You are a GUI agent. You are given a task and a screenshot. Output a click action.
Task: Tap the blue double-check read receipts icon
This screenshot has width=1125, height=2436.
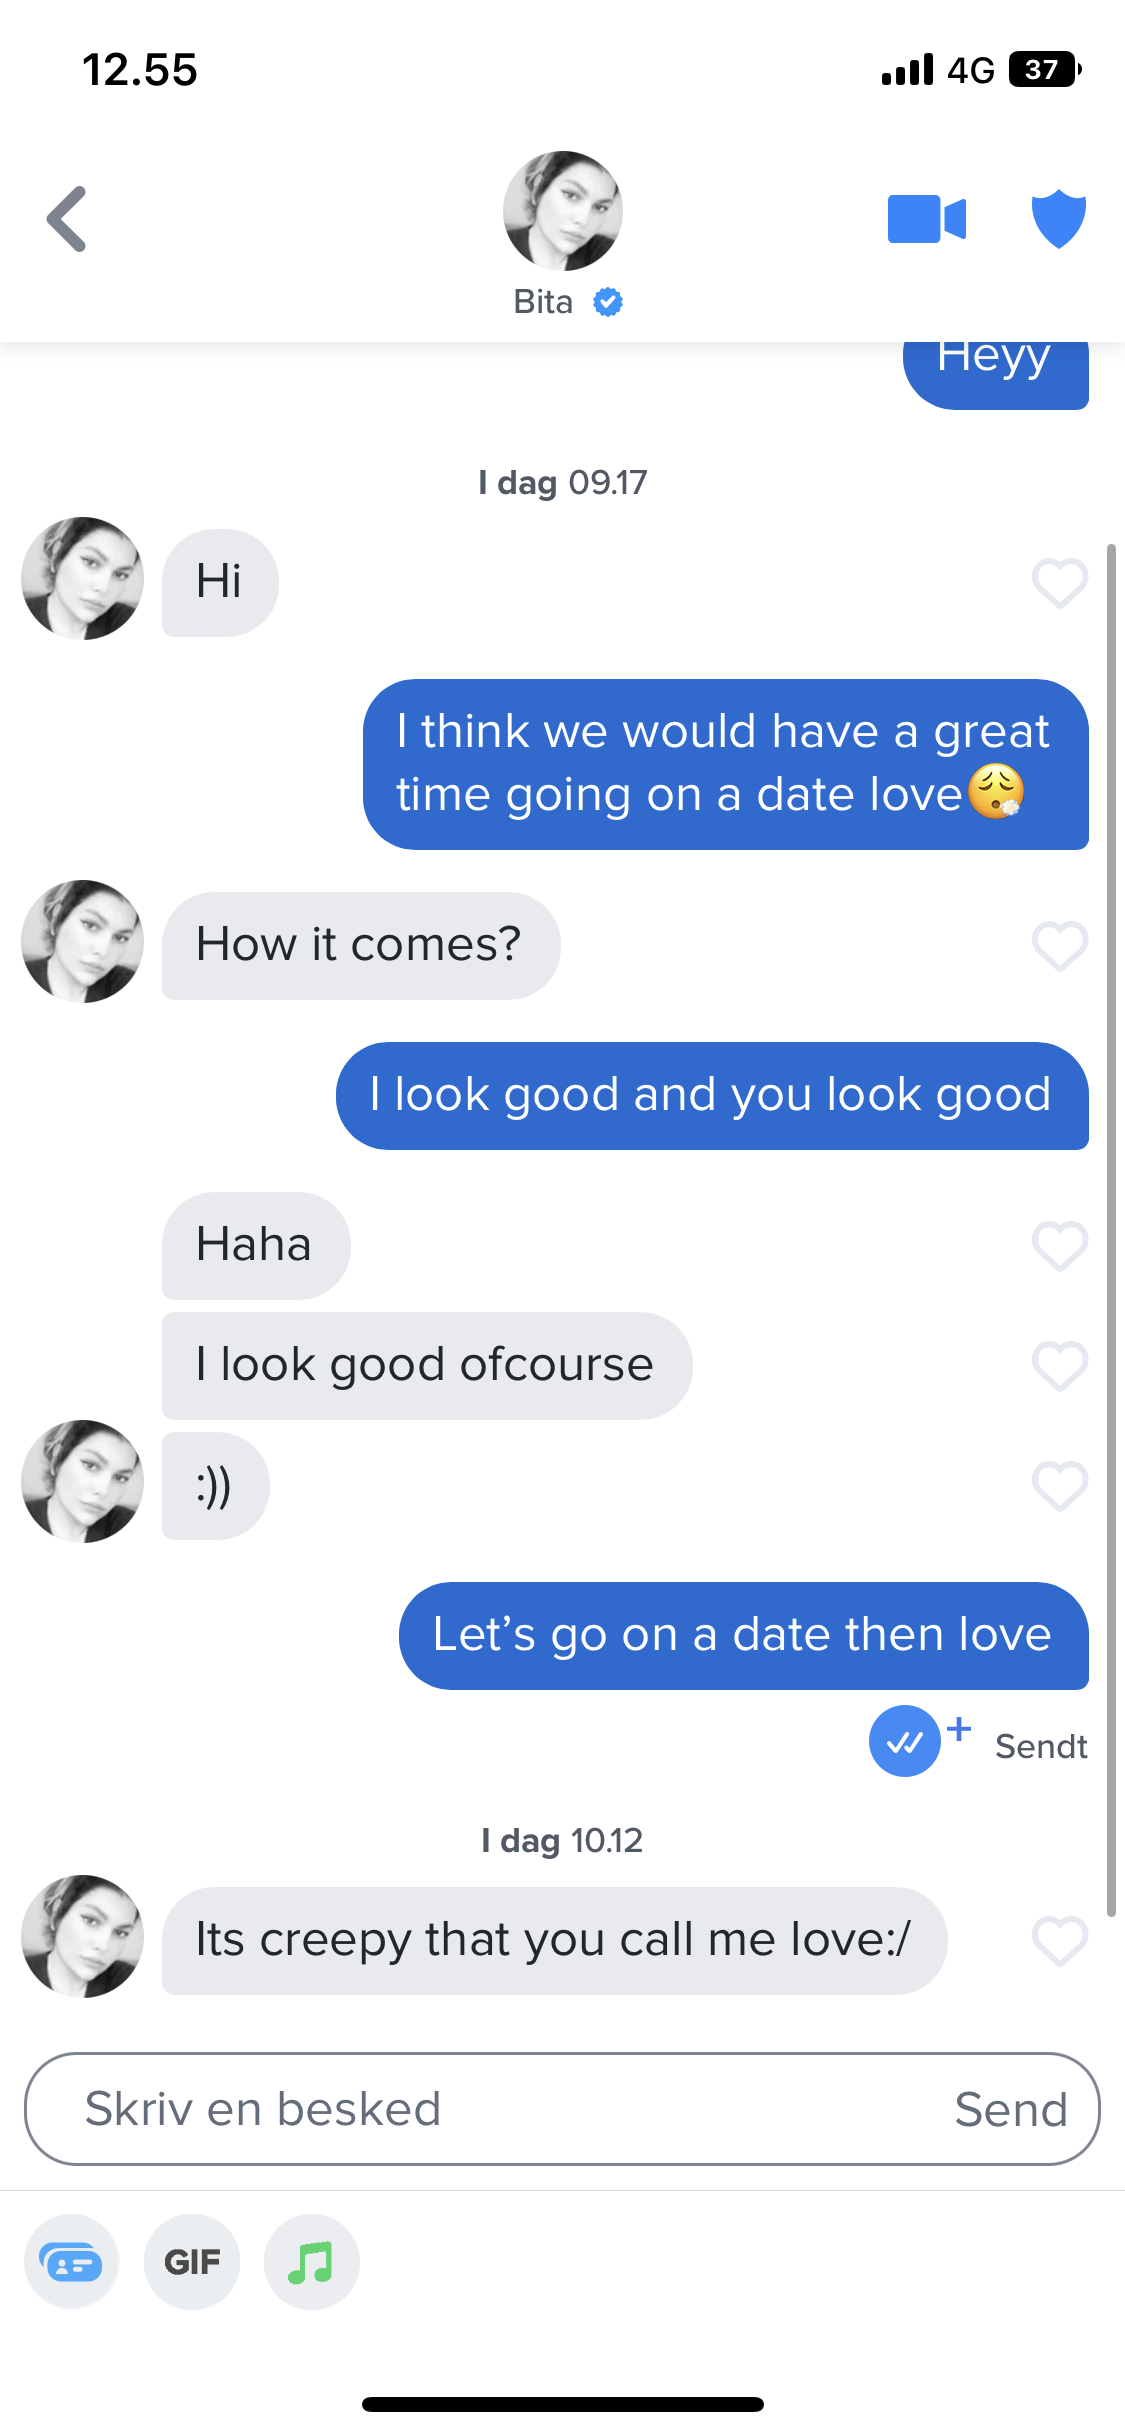[x=904, y=1741]
